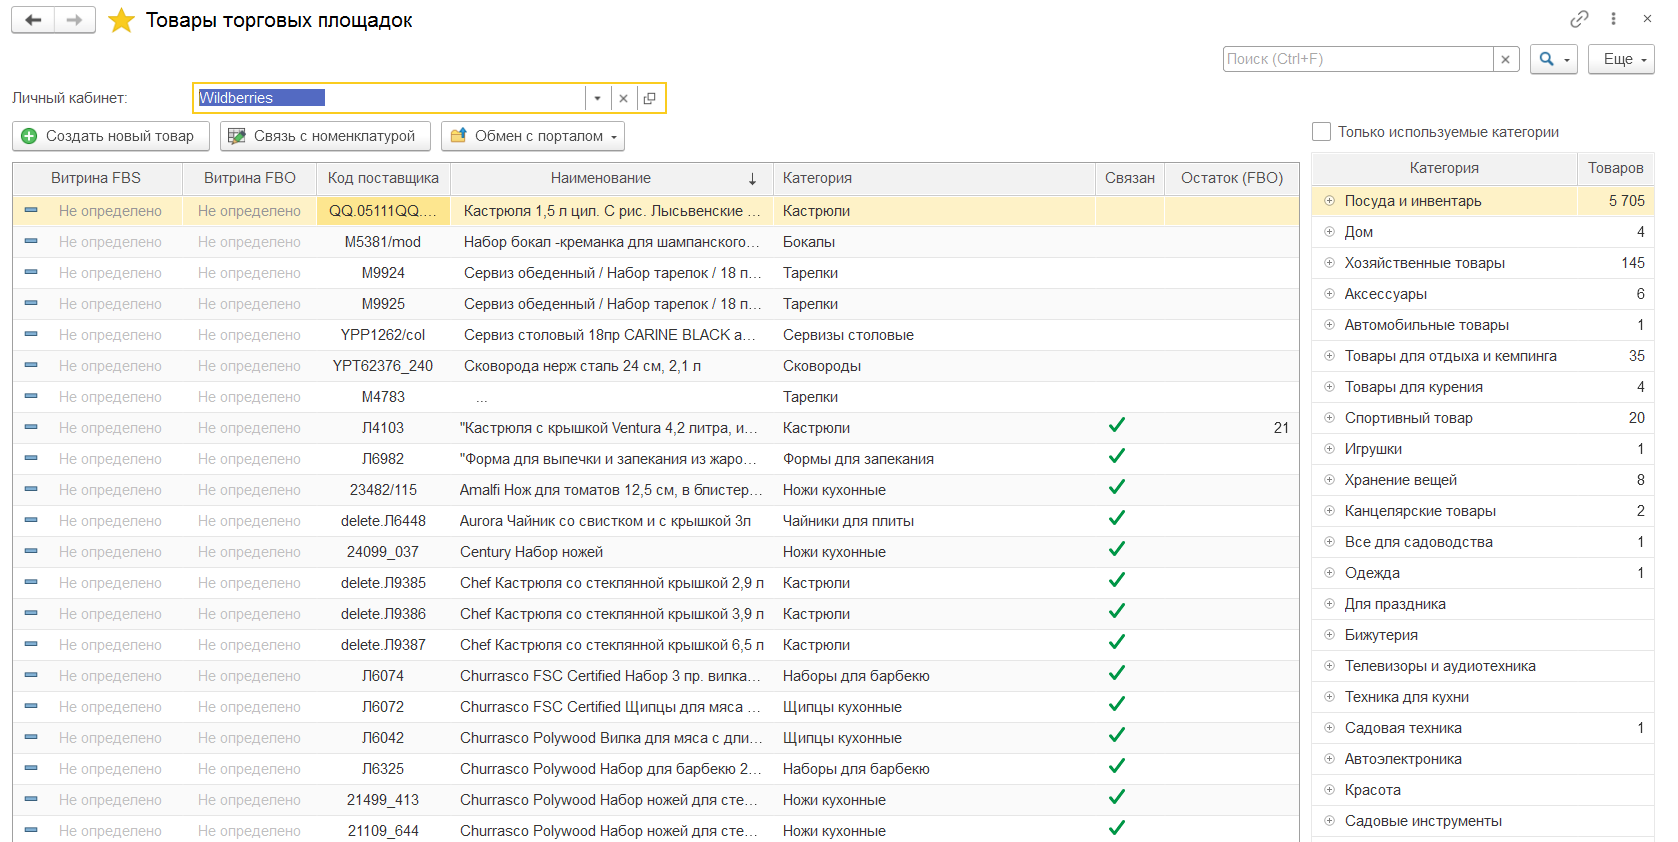Enable Только используемые категории checkbox
1678x842 pixels.
pos(1321,132)
